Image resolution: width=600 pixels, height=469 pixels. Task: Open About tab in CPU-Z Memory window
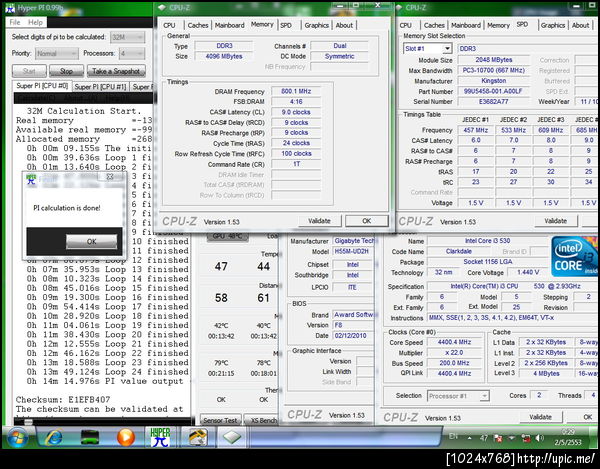point(344,25)
